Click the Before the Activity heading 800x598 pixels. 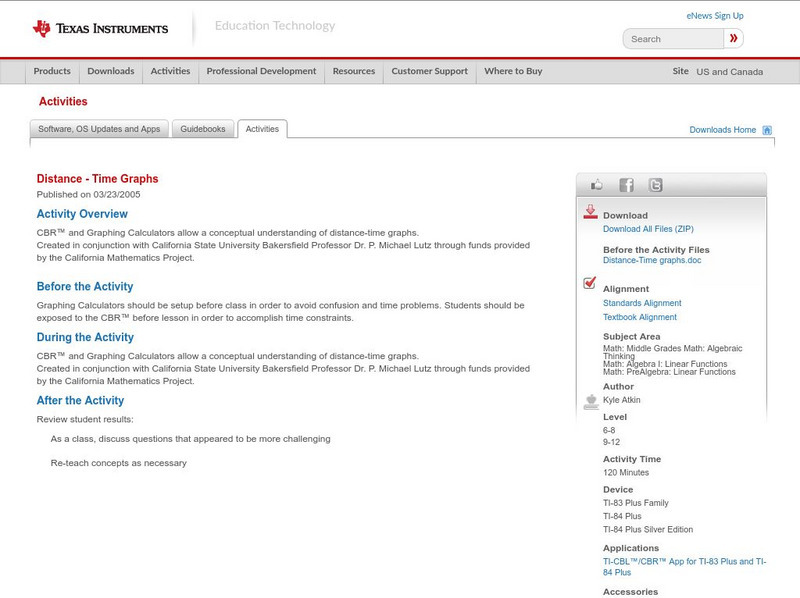pyautogui.click(x=85, y=286)
